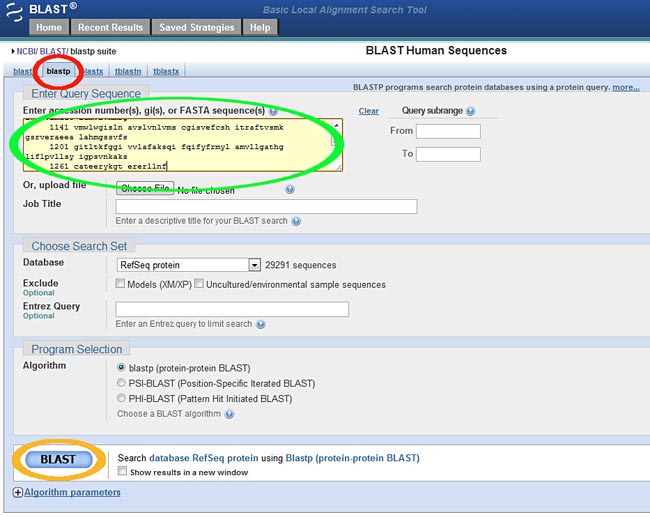The height and width of the screenshot is (517, 650).
Task: Open help icon for Entrez query
Action: (261, 324)
